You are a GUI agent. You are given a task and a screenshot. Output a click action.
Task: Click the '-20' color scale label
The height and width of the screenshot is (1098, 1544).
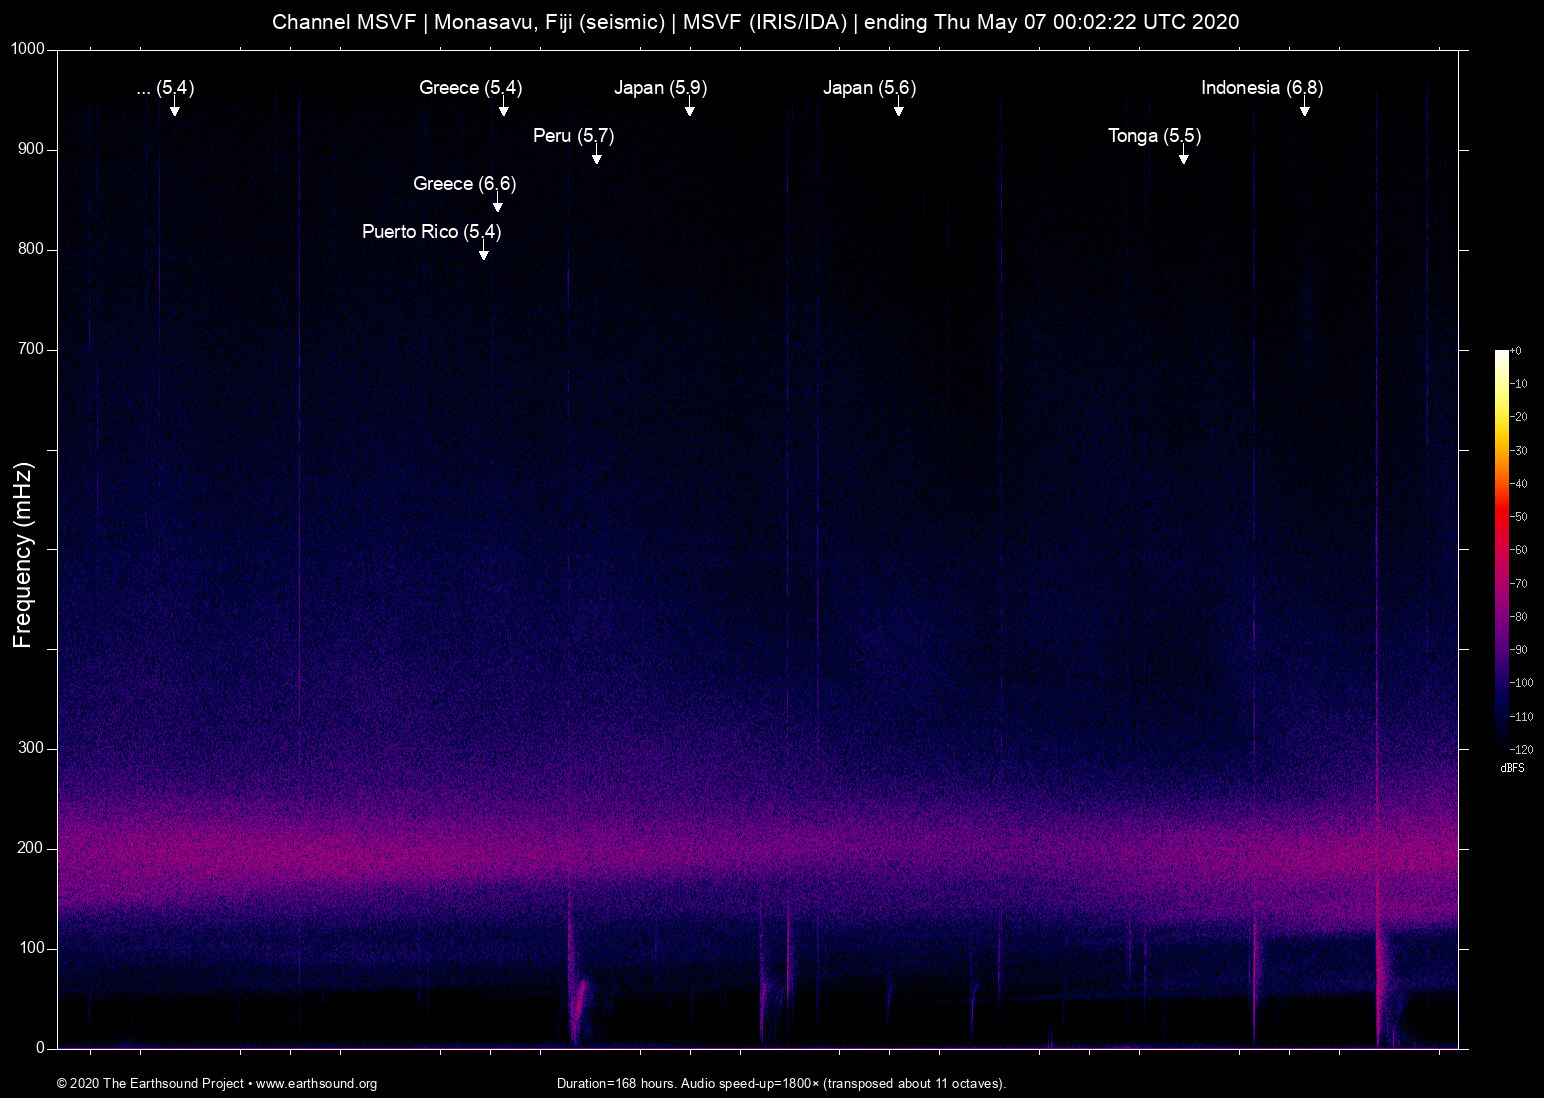(1518, 417)
